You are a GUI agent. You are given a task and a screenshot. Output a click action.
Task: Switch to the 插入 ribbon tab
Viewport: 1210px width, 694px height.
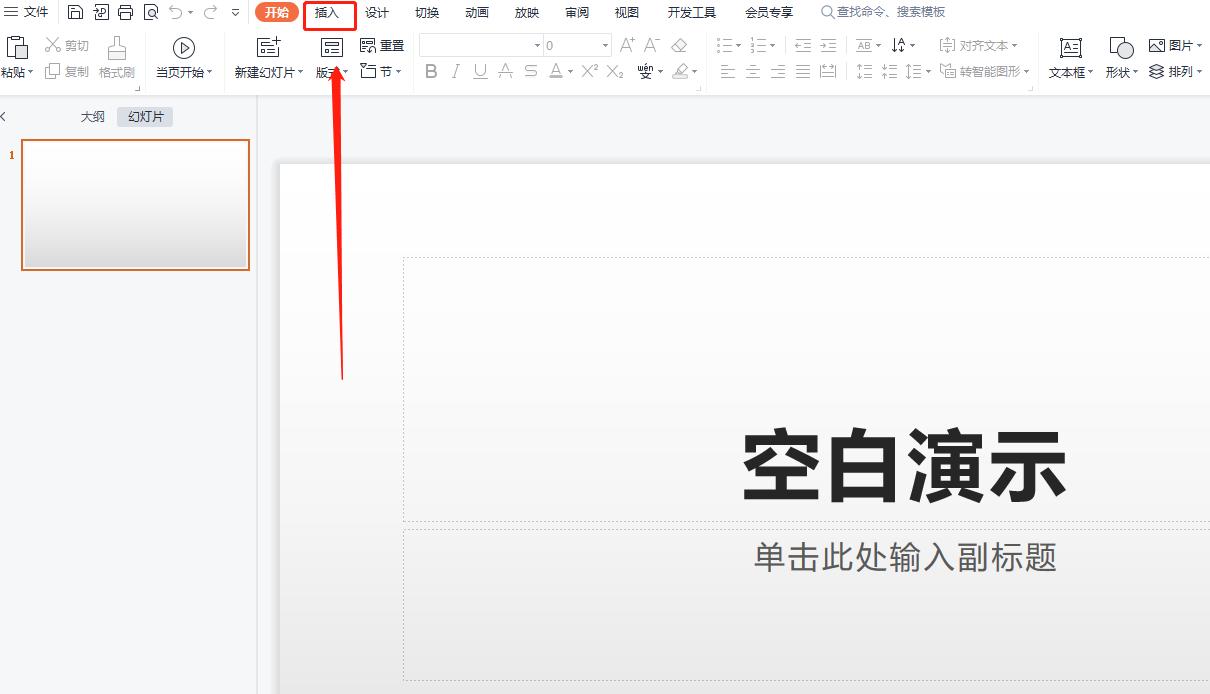click(x=329, y=12)
